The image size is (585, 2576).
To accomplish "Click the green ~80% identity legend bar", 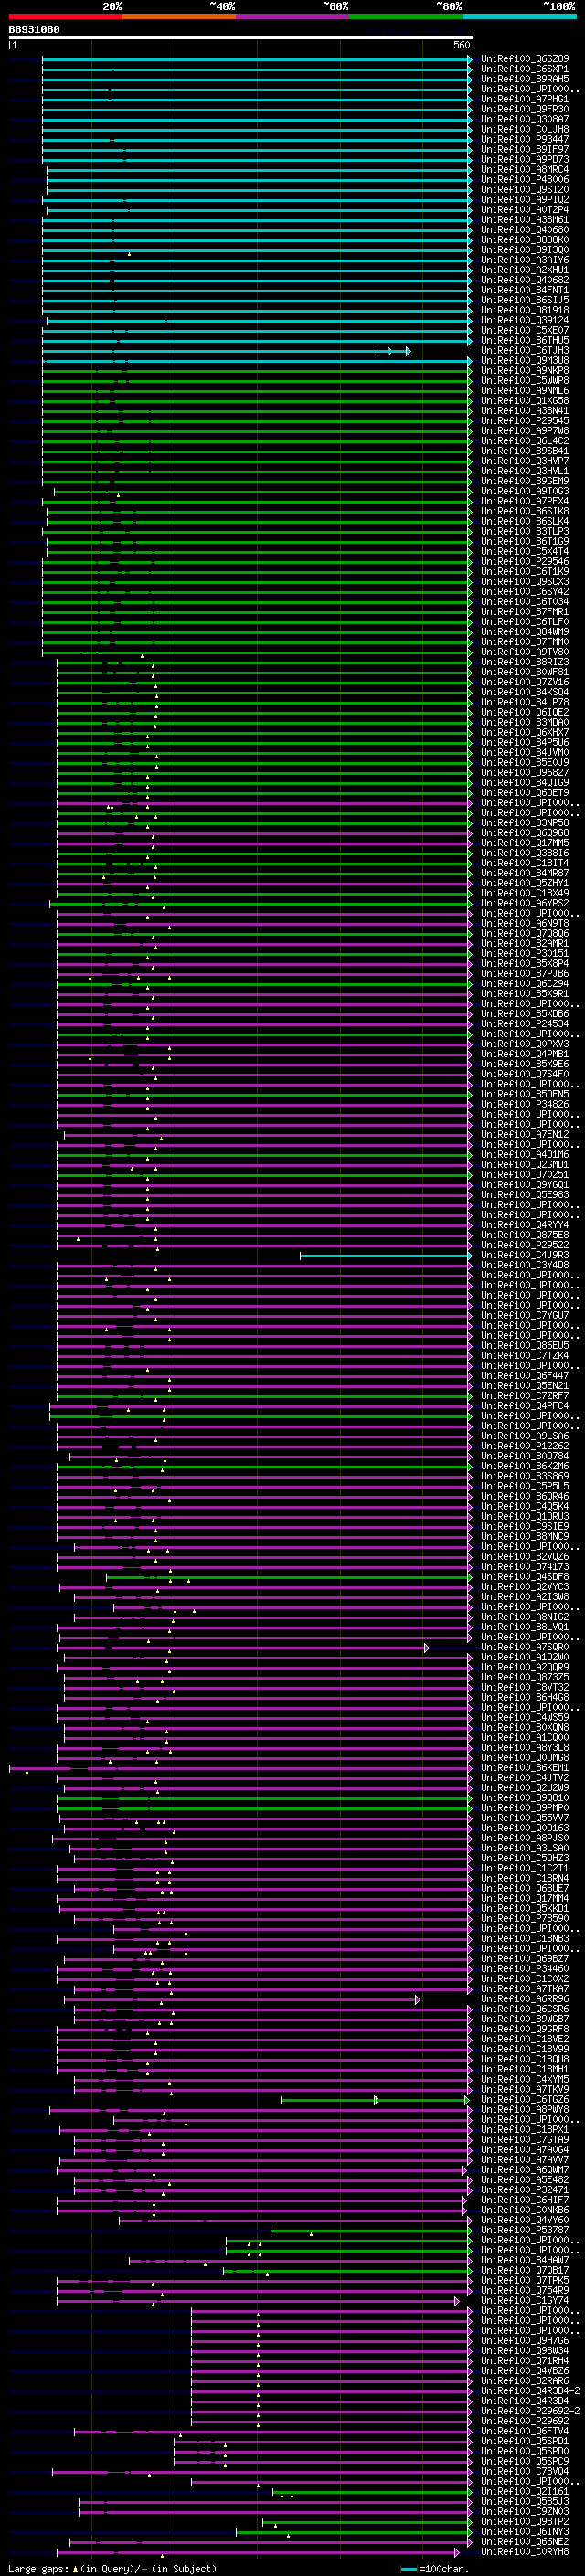I will click(x=406, y=17).
